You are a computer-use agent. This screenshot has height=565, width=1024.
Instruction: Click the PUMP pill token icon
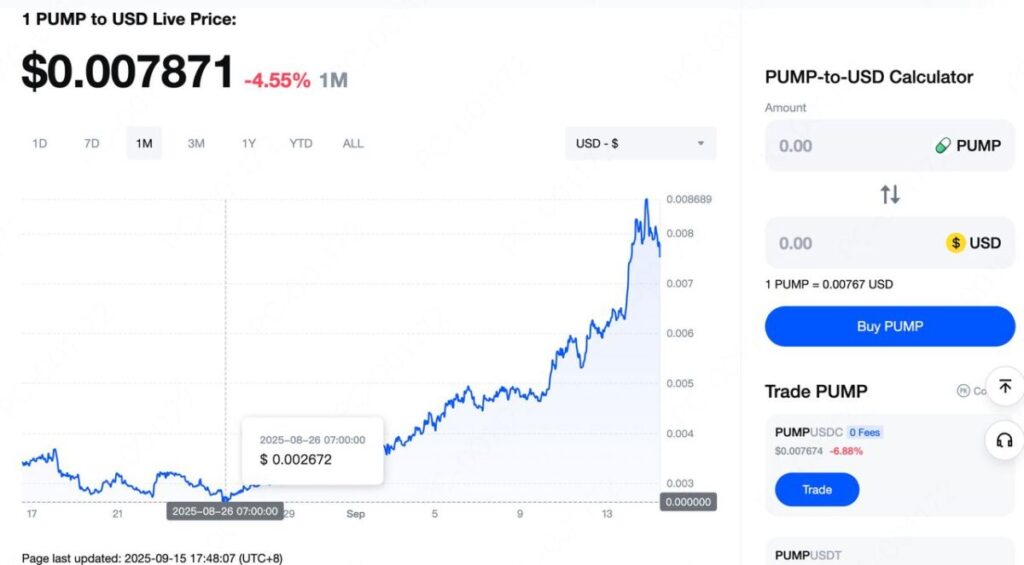(x=942, y=146)
